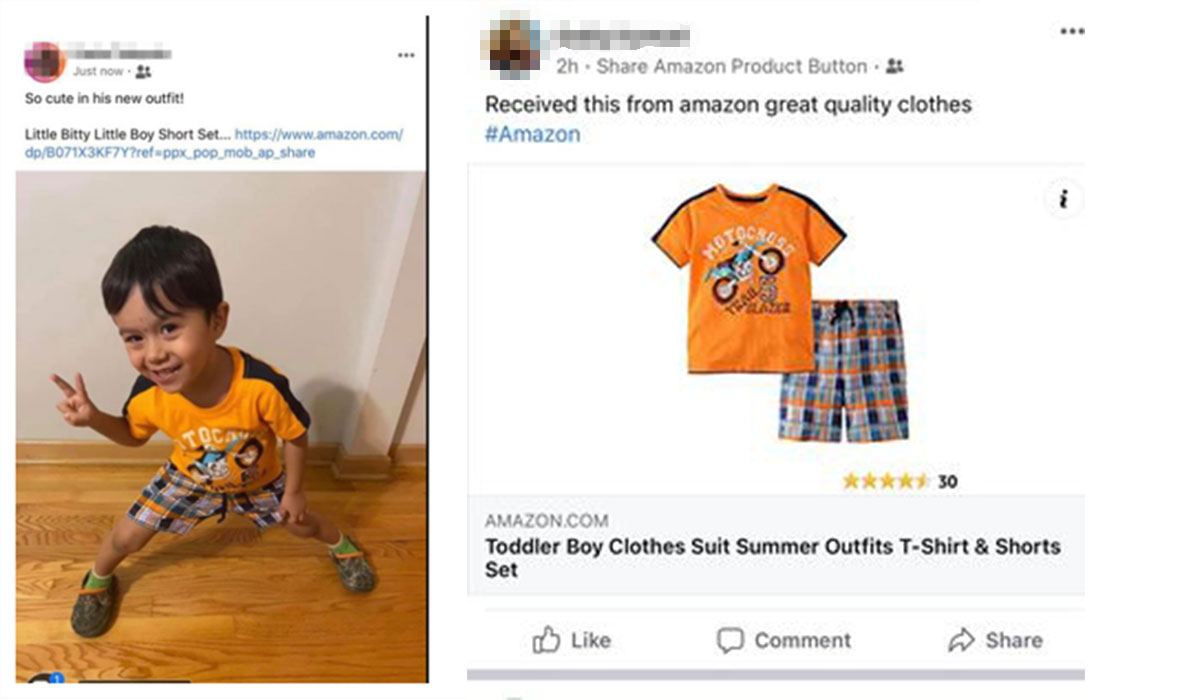1200x700 pixels.
Task: Open the "Share Amazon Product Button" link
Action: click(x=732, y=67)
